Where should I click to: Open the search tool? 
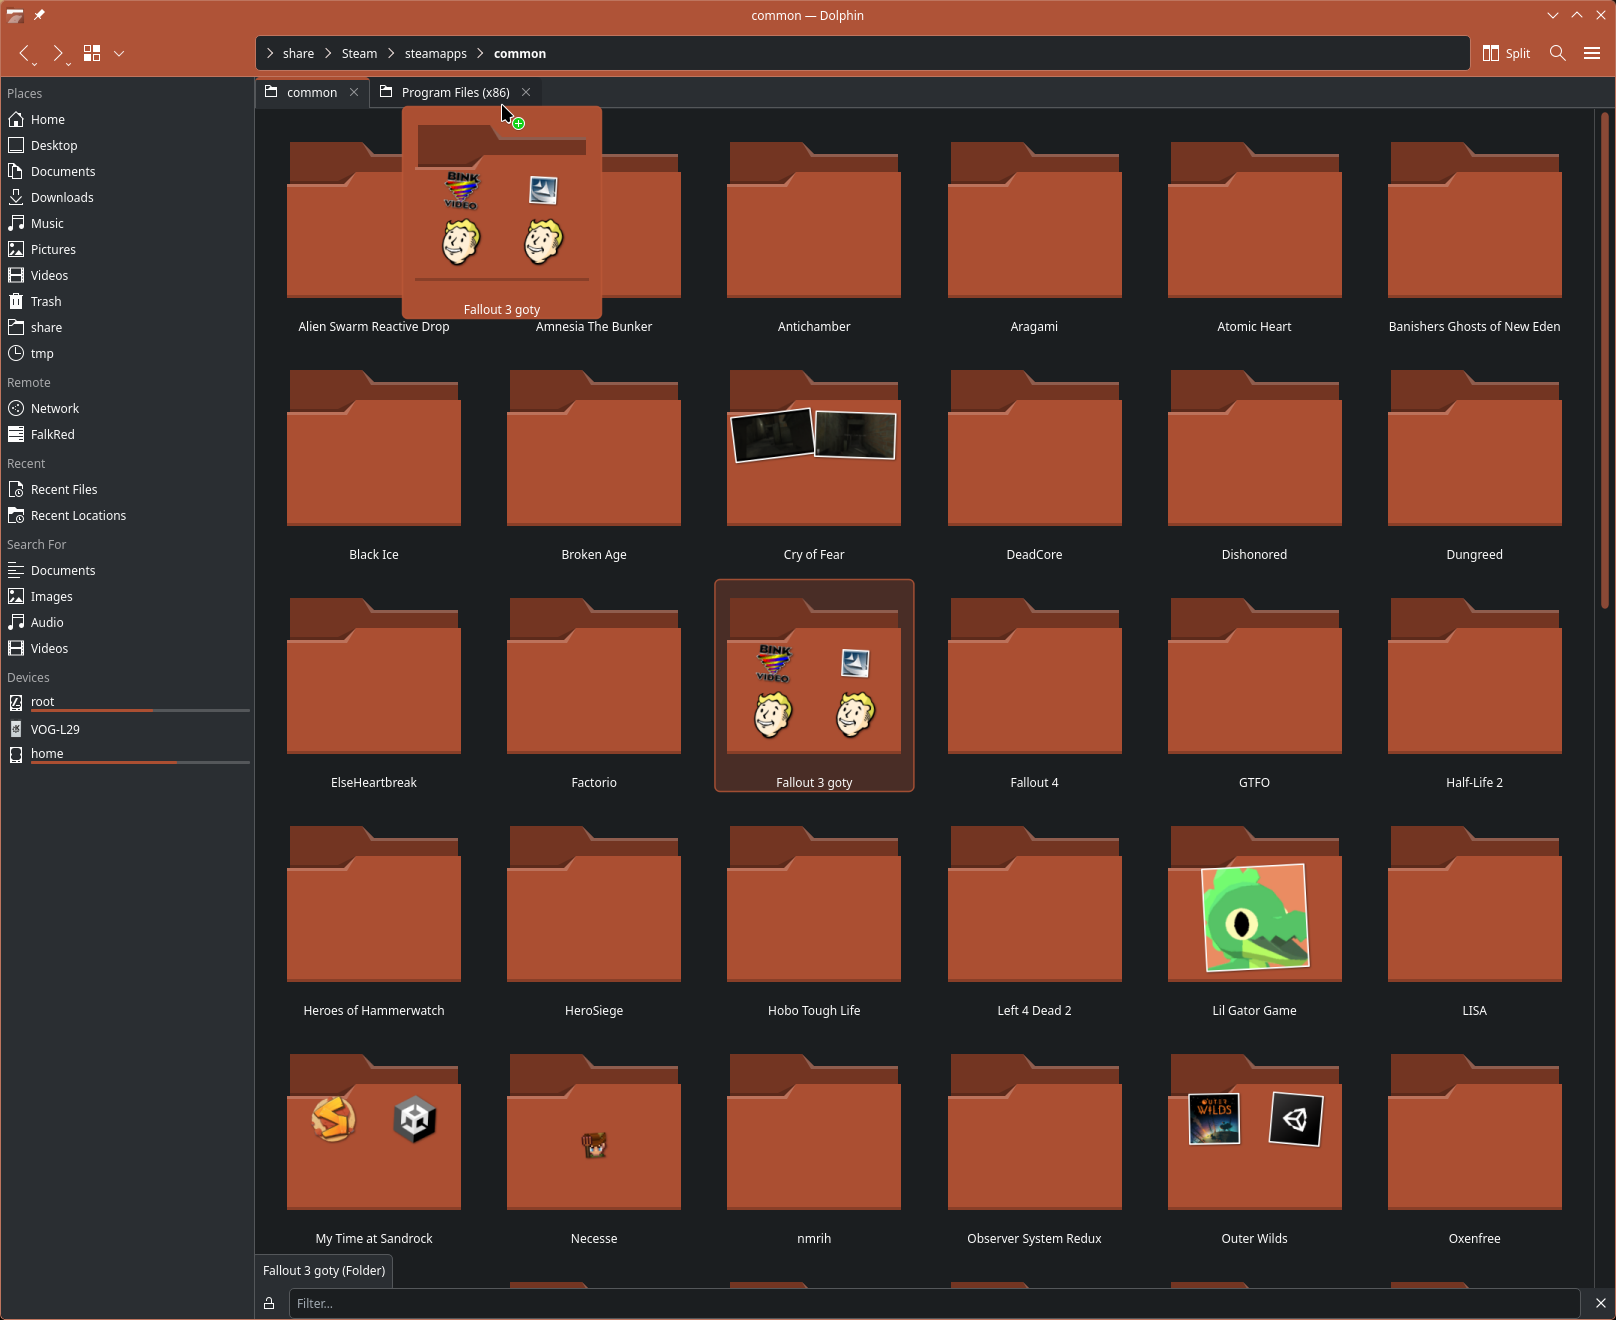pyautogui.click(x=1557, y=53)
